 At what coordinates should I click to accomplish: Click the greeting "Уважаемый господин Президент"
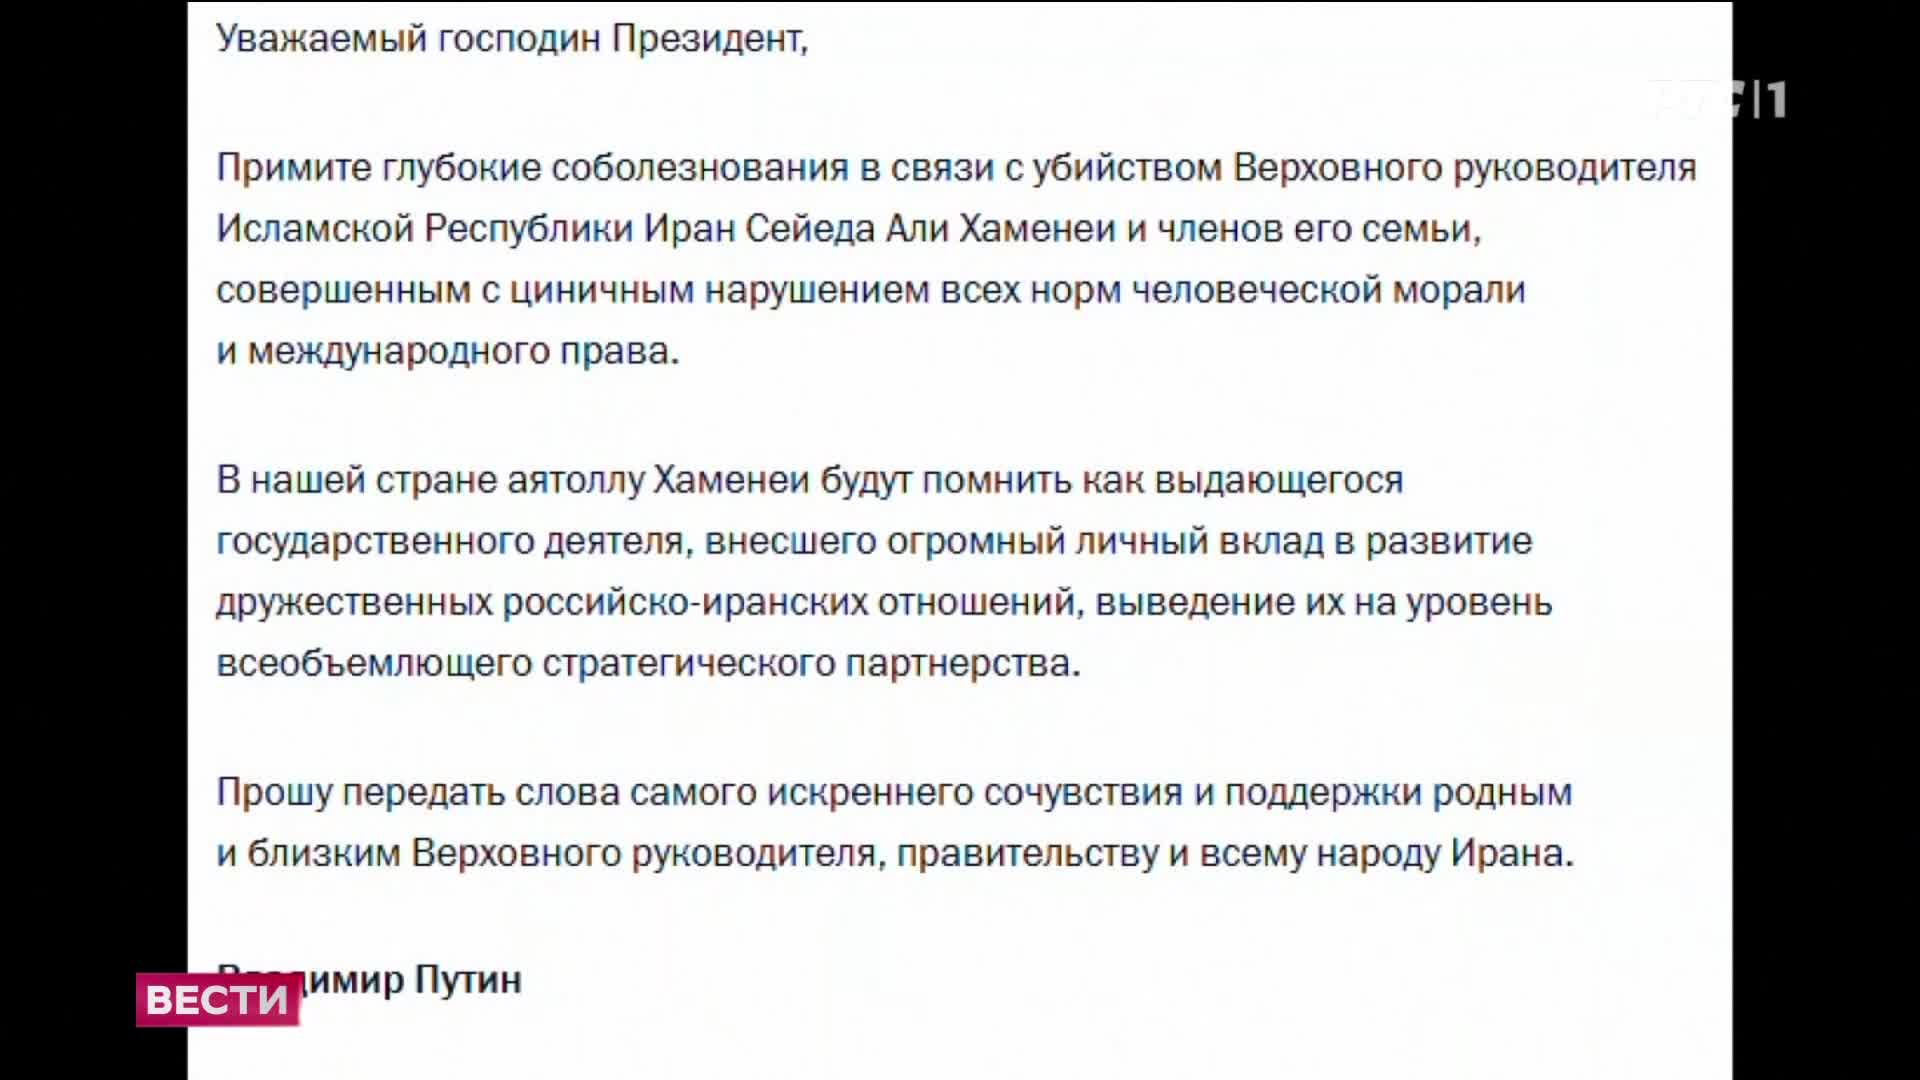[x=510, y=38]
